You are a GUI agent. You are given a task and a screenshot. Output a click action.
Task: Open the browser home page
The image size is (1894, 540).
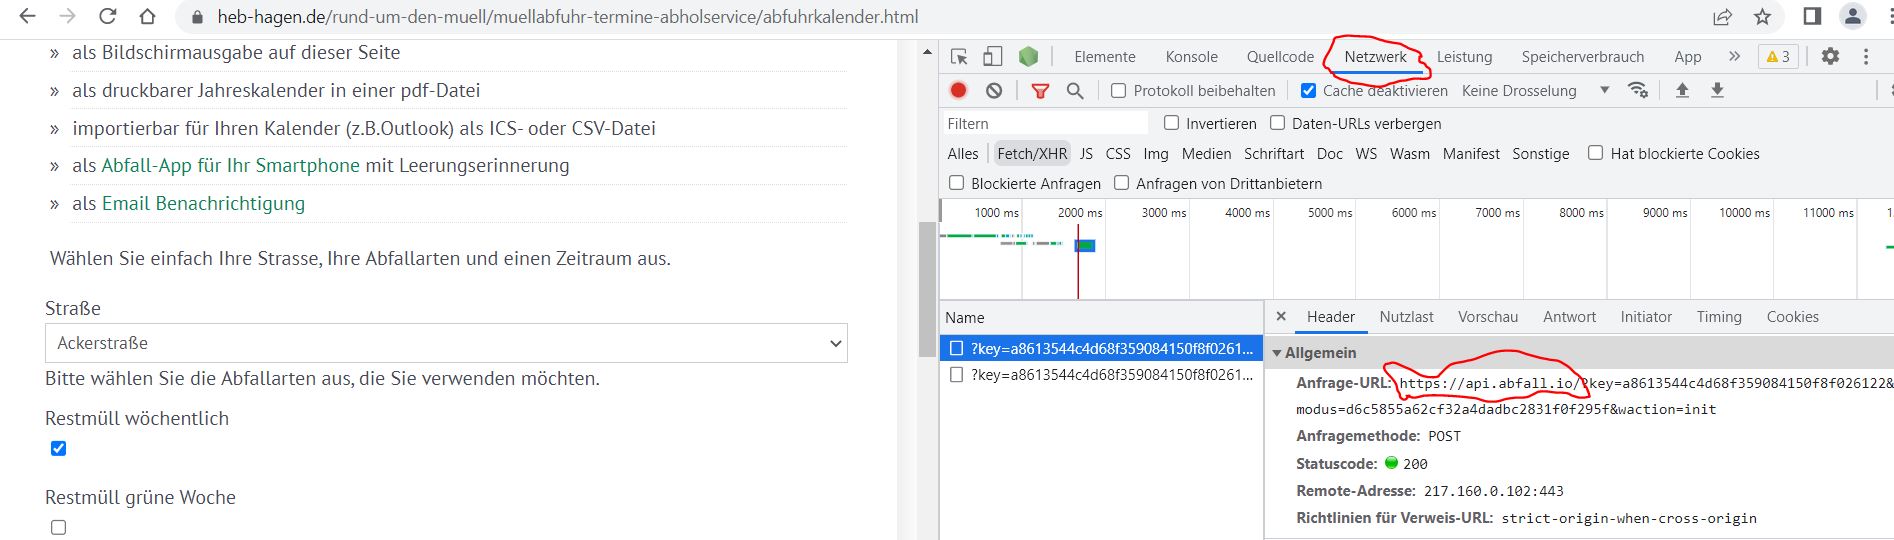click(147, 17)
